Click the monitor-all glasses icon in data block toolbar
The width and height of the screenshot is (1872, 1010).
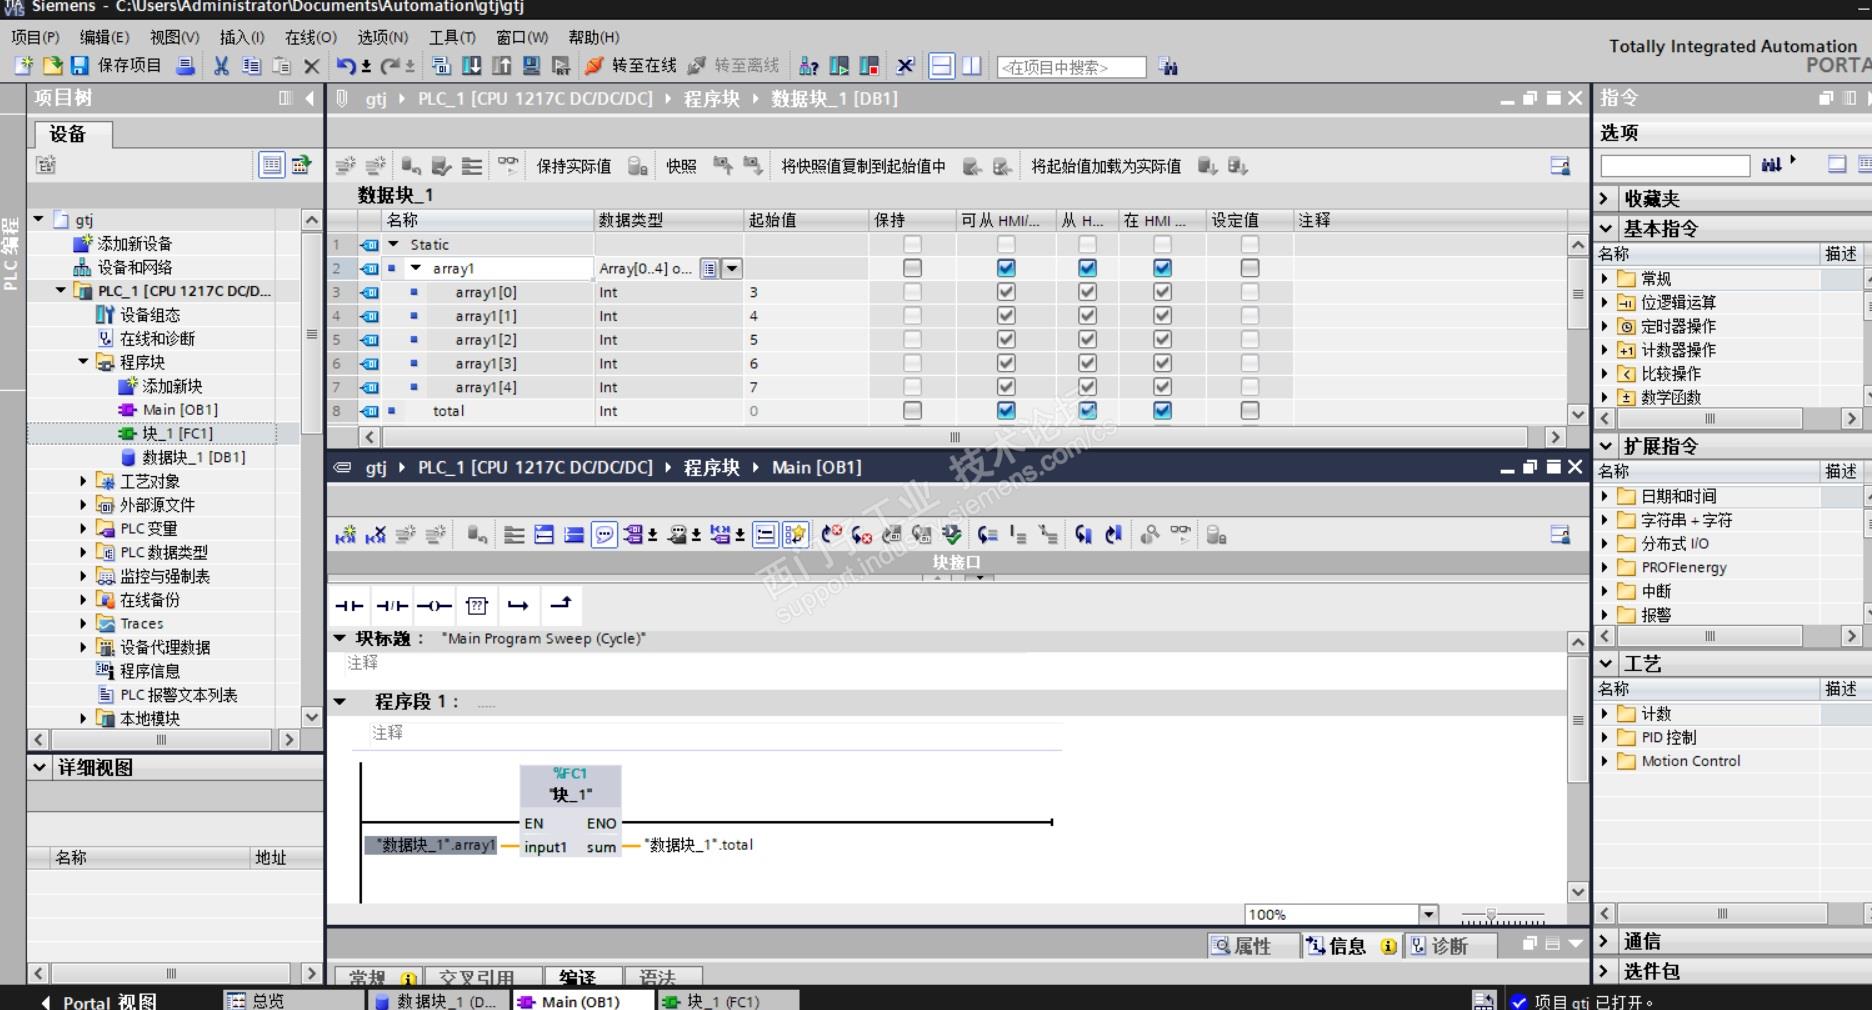click(509, 165)
